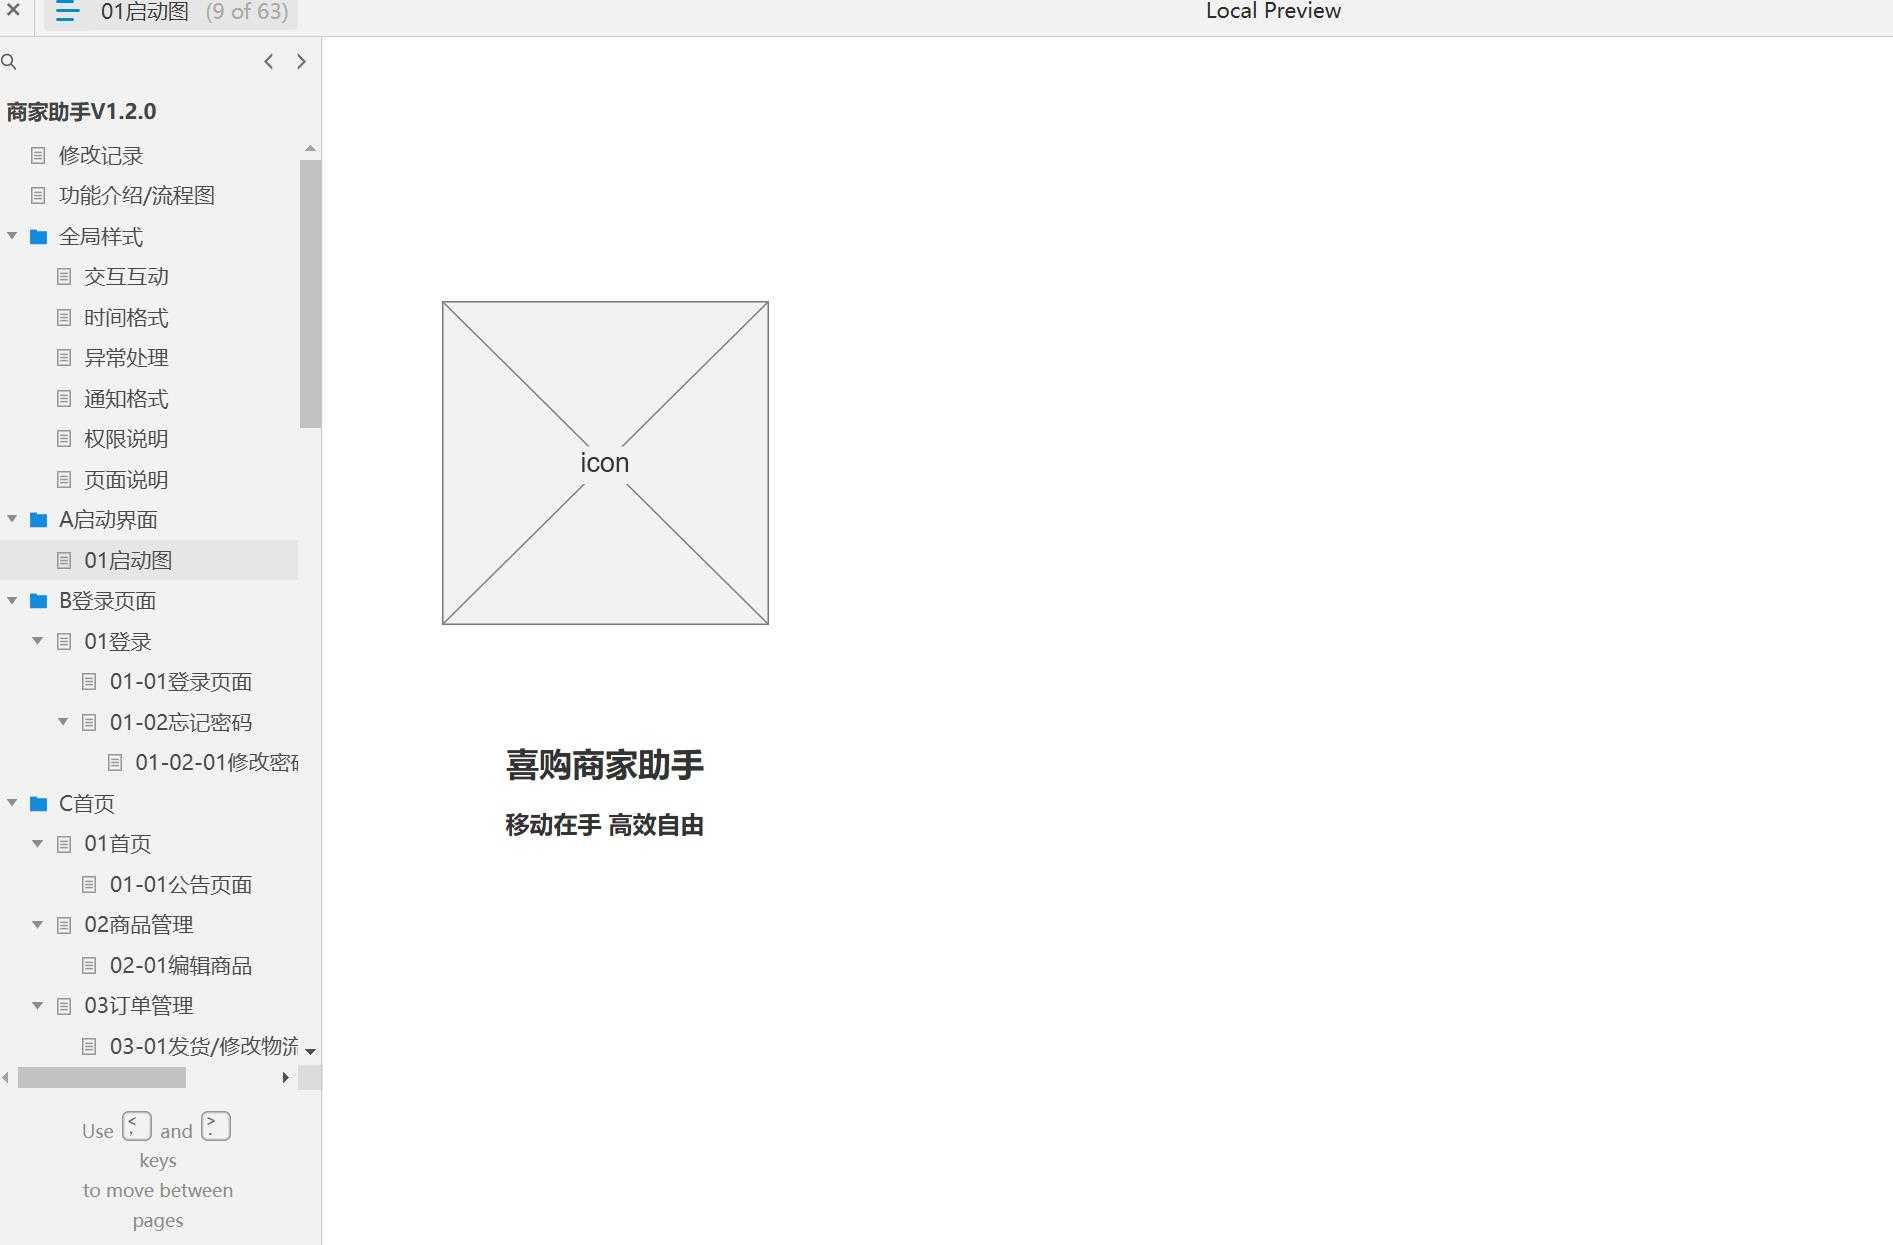Open the sitemap hamburger menu icon
This screenshot has width=1893, height=1245.
click(x=66, y=12)
